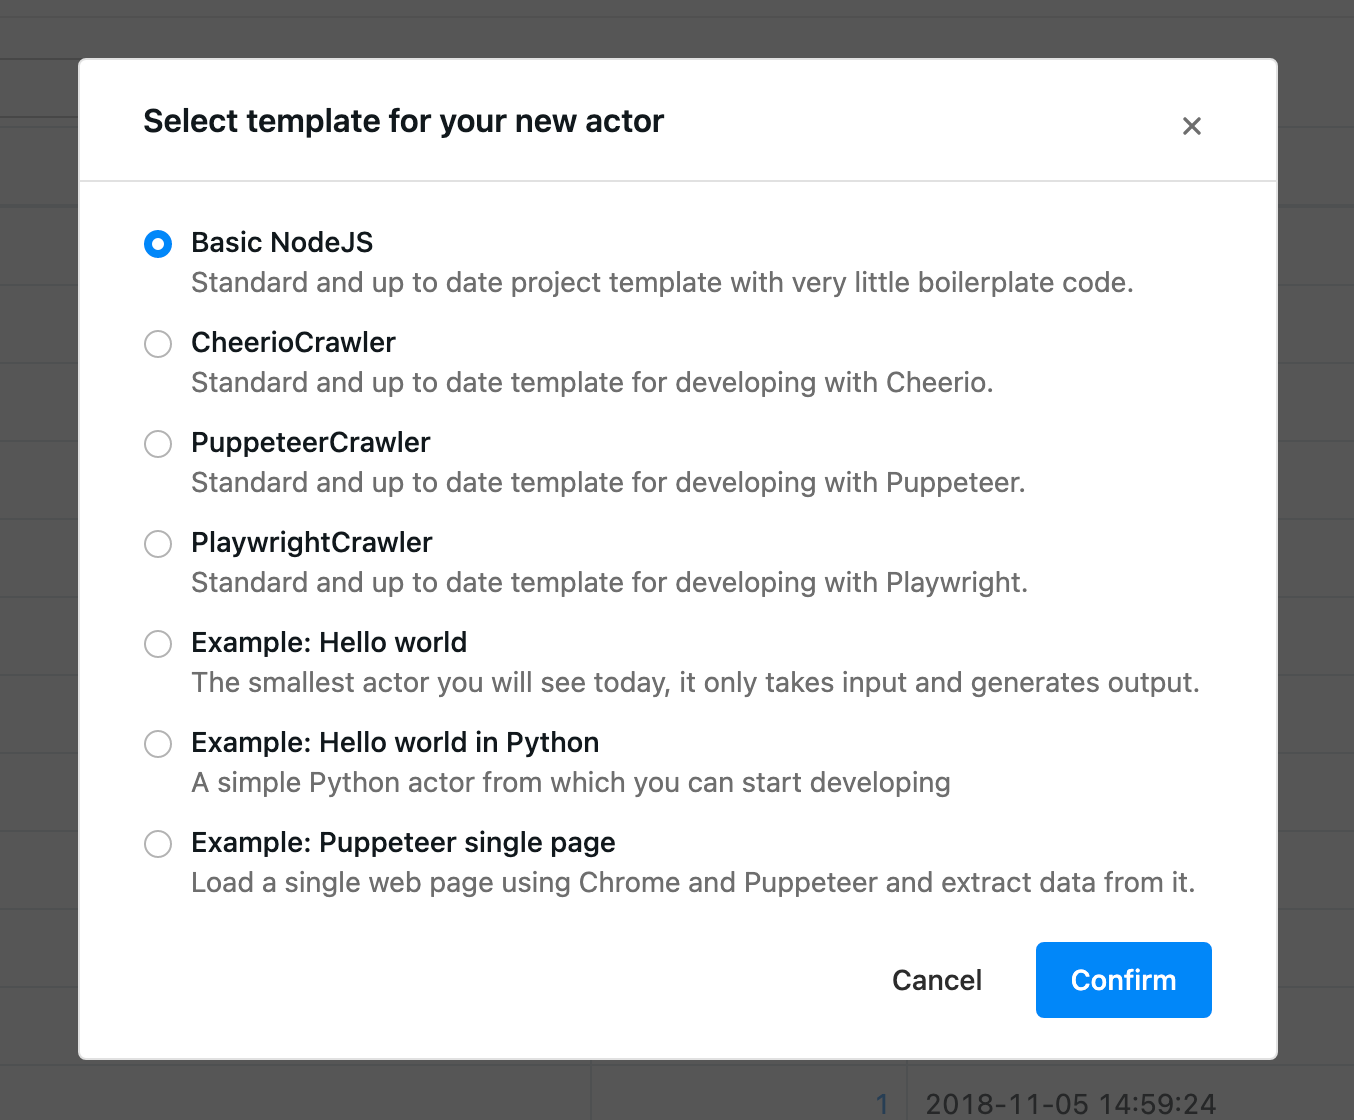Screen dimensions: 1354x1120
Task: Click the Python actor description text
Action: [570, 782]
